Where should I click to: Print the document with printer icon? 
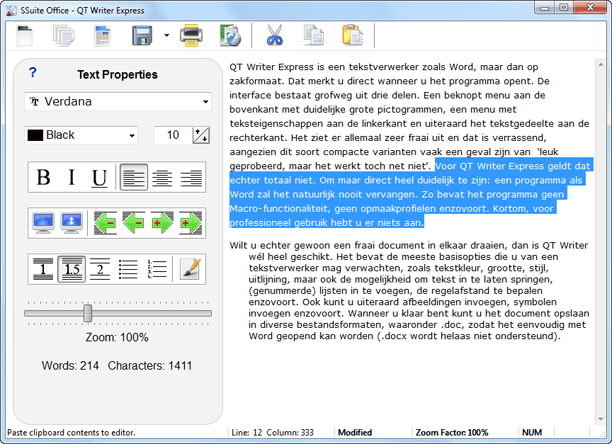(191, 36)
